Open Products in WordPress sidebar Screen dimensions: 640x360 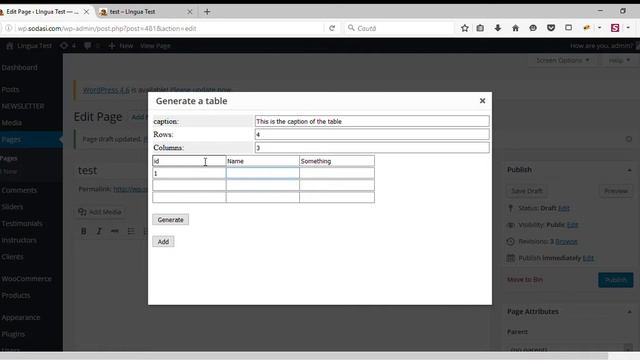coord(16,295)
